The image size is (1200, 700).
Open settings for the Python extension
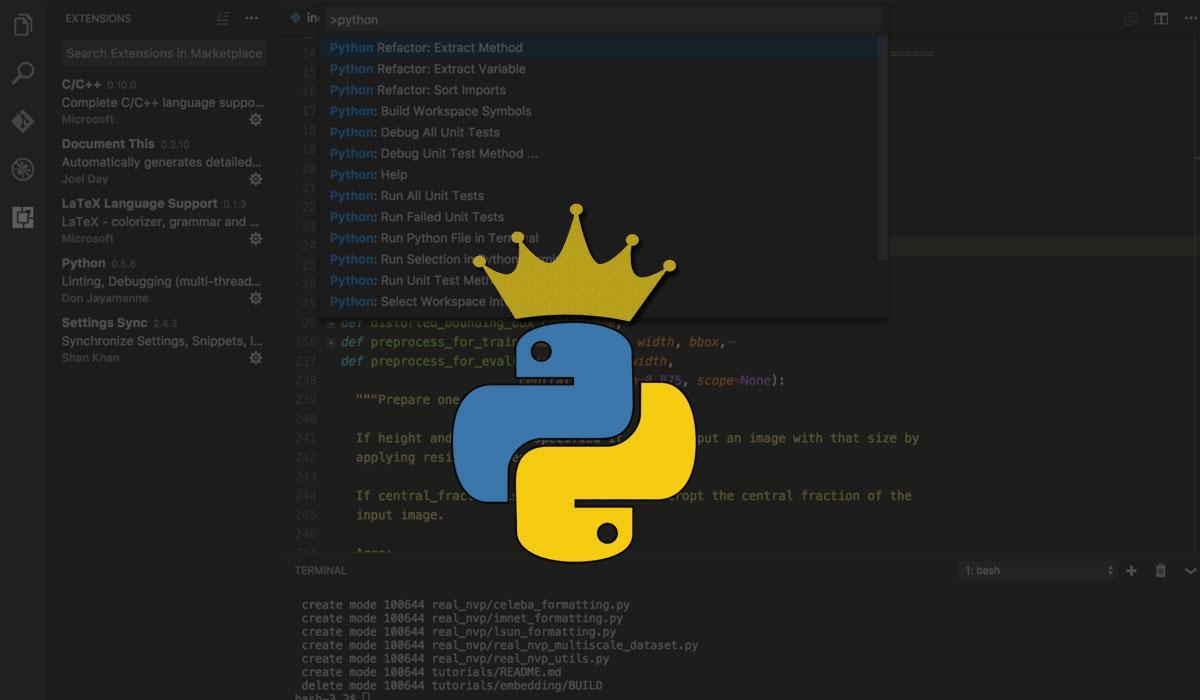pyautogui.click(x=256, y=298)
